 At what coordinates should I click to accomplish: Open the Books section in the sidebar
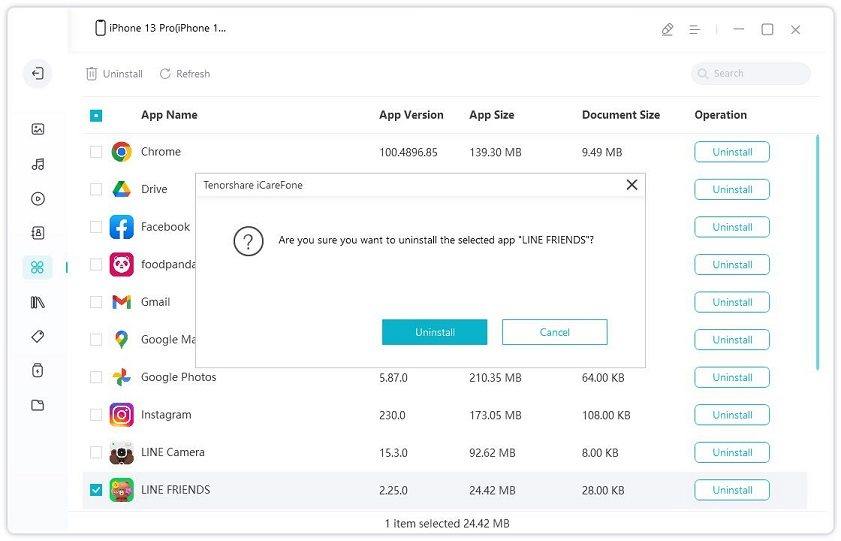pos(37,302)
